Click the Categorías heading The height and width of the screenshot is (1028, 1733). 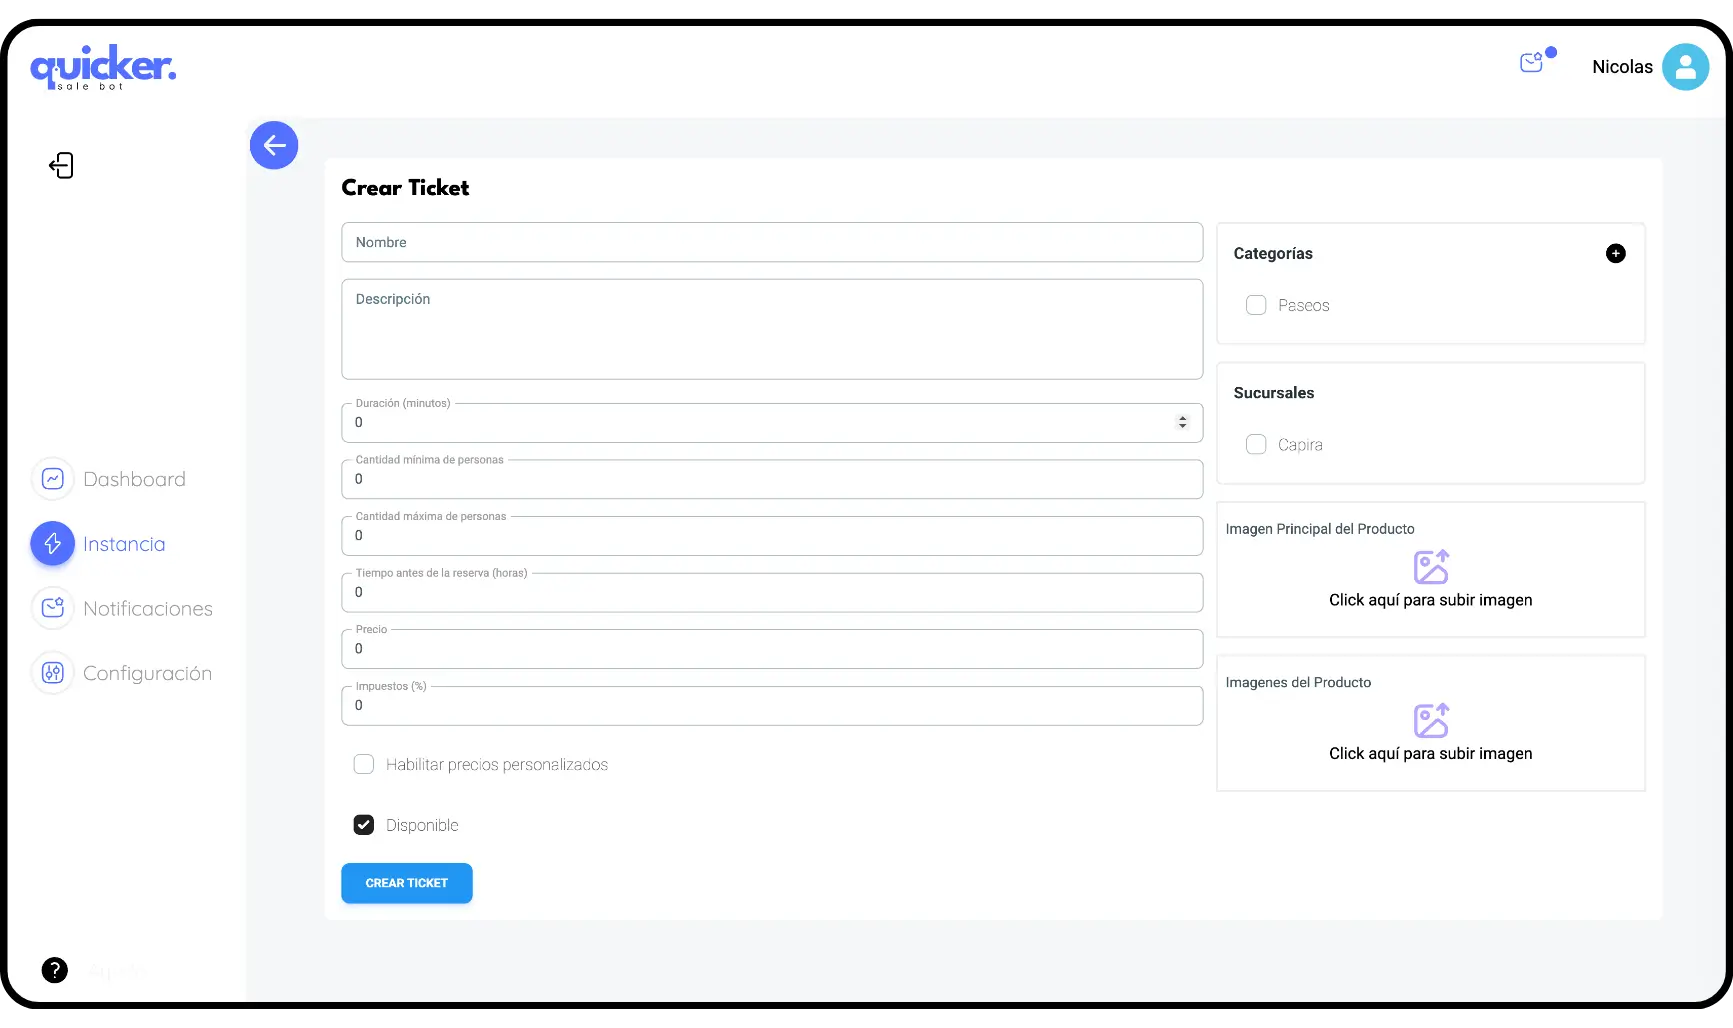(x=1273, y=254)
